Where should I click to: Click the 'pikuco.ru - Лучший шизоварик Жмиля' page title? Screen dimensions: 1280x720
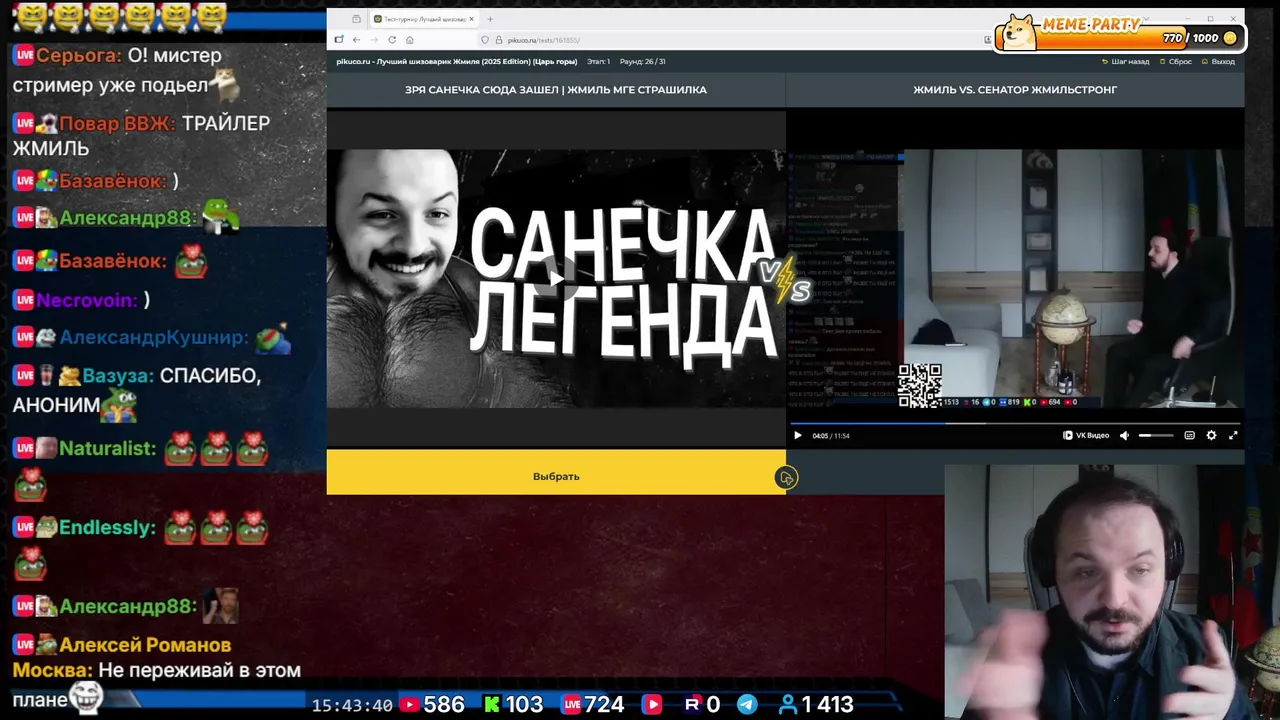pyautogui.click(x=457, y=61)
